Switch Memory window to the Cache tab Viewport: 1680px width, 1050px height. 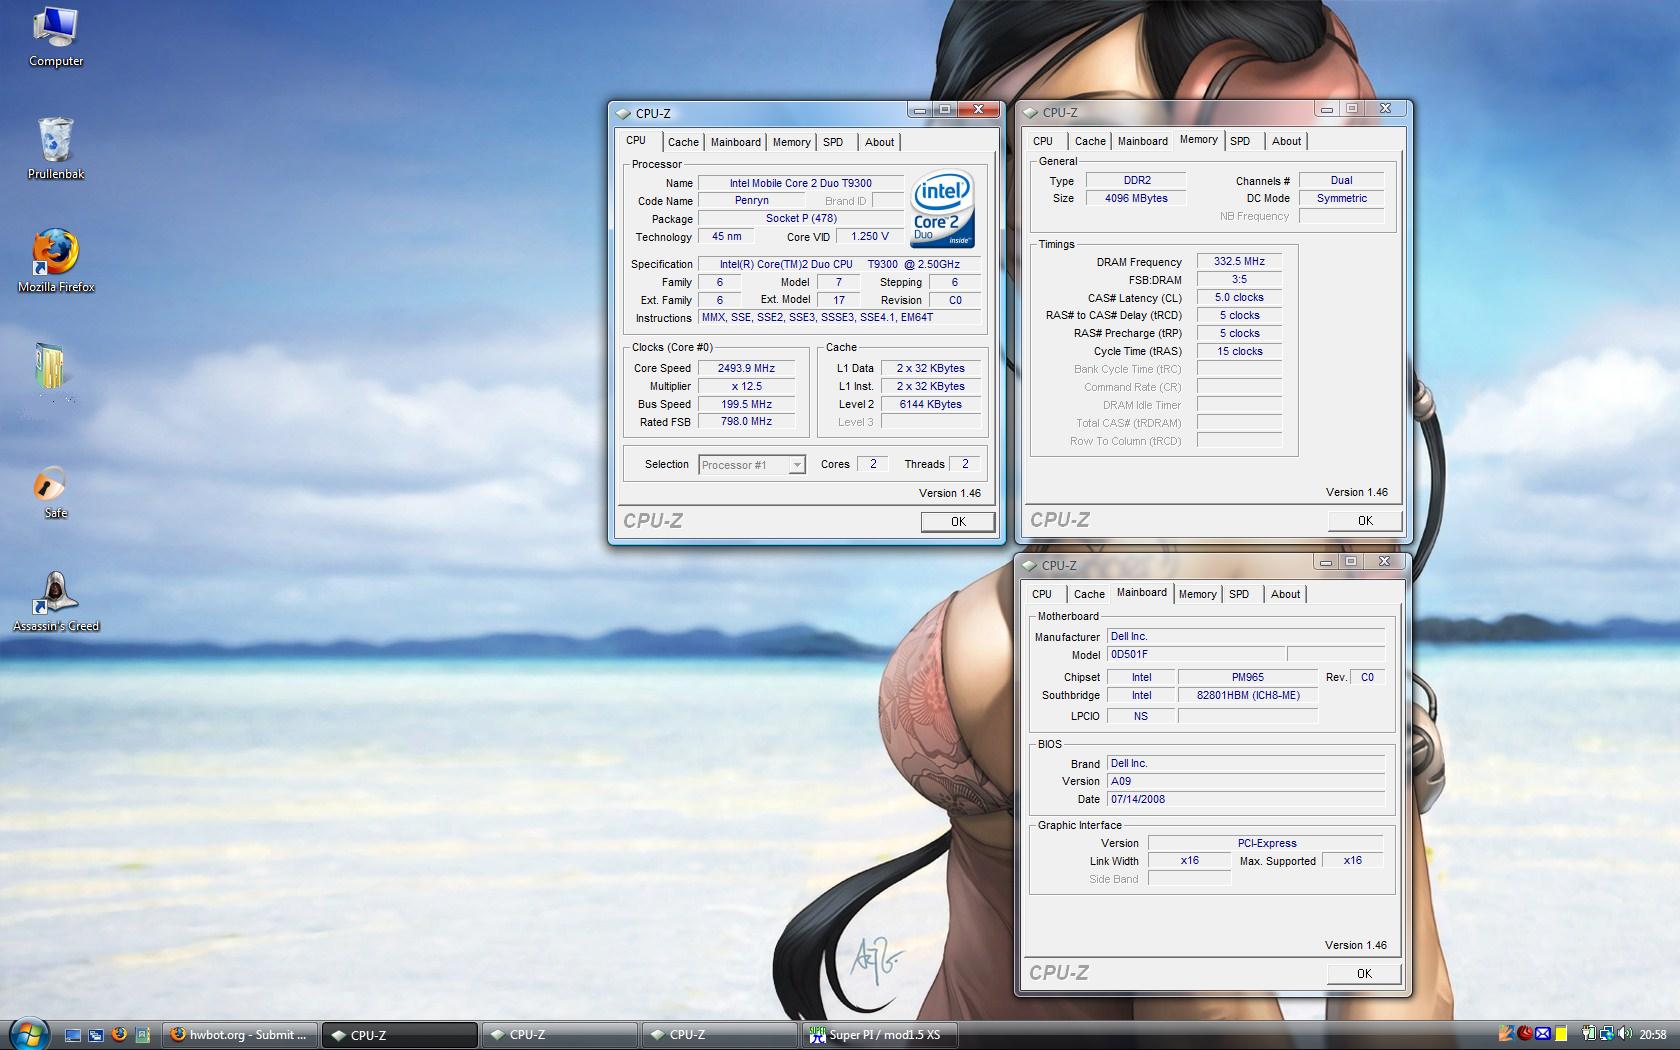coord(1090,141)
